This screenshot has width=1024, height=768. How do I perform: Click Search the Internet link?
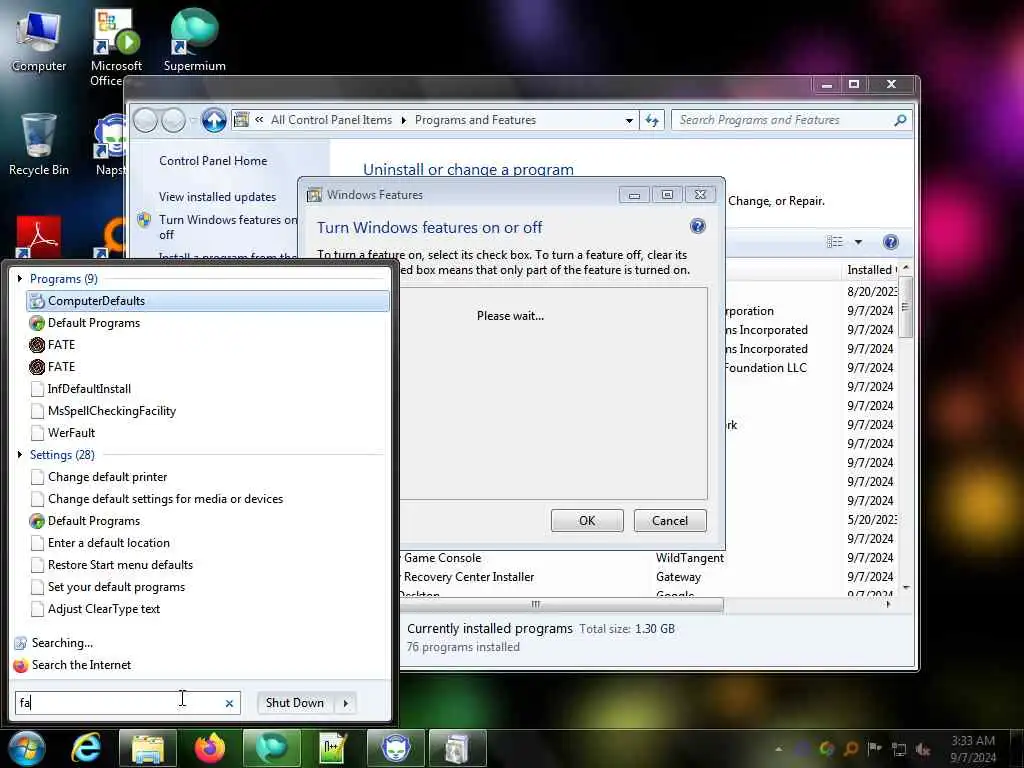point(81,665)
